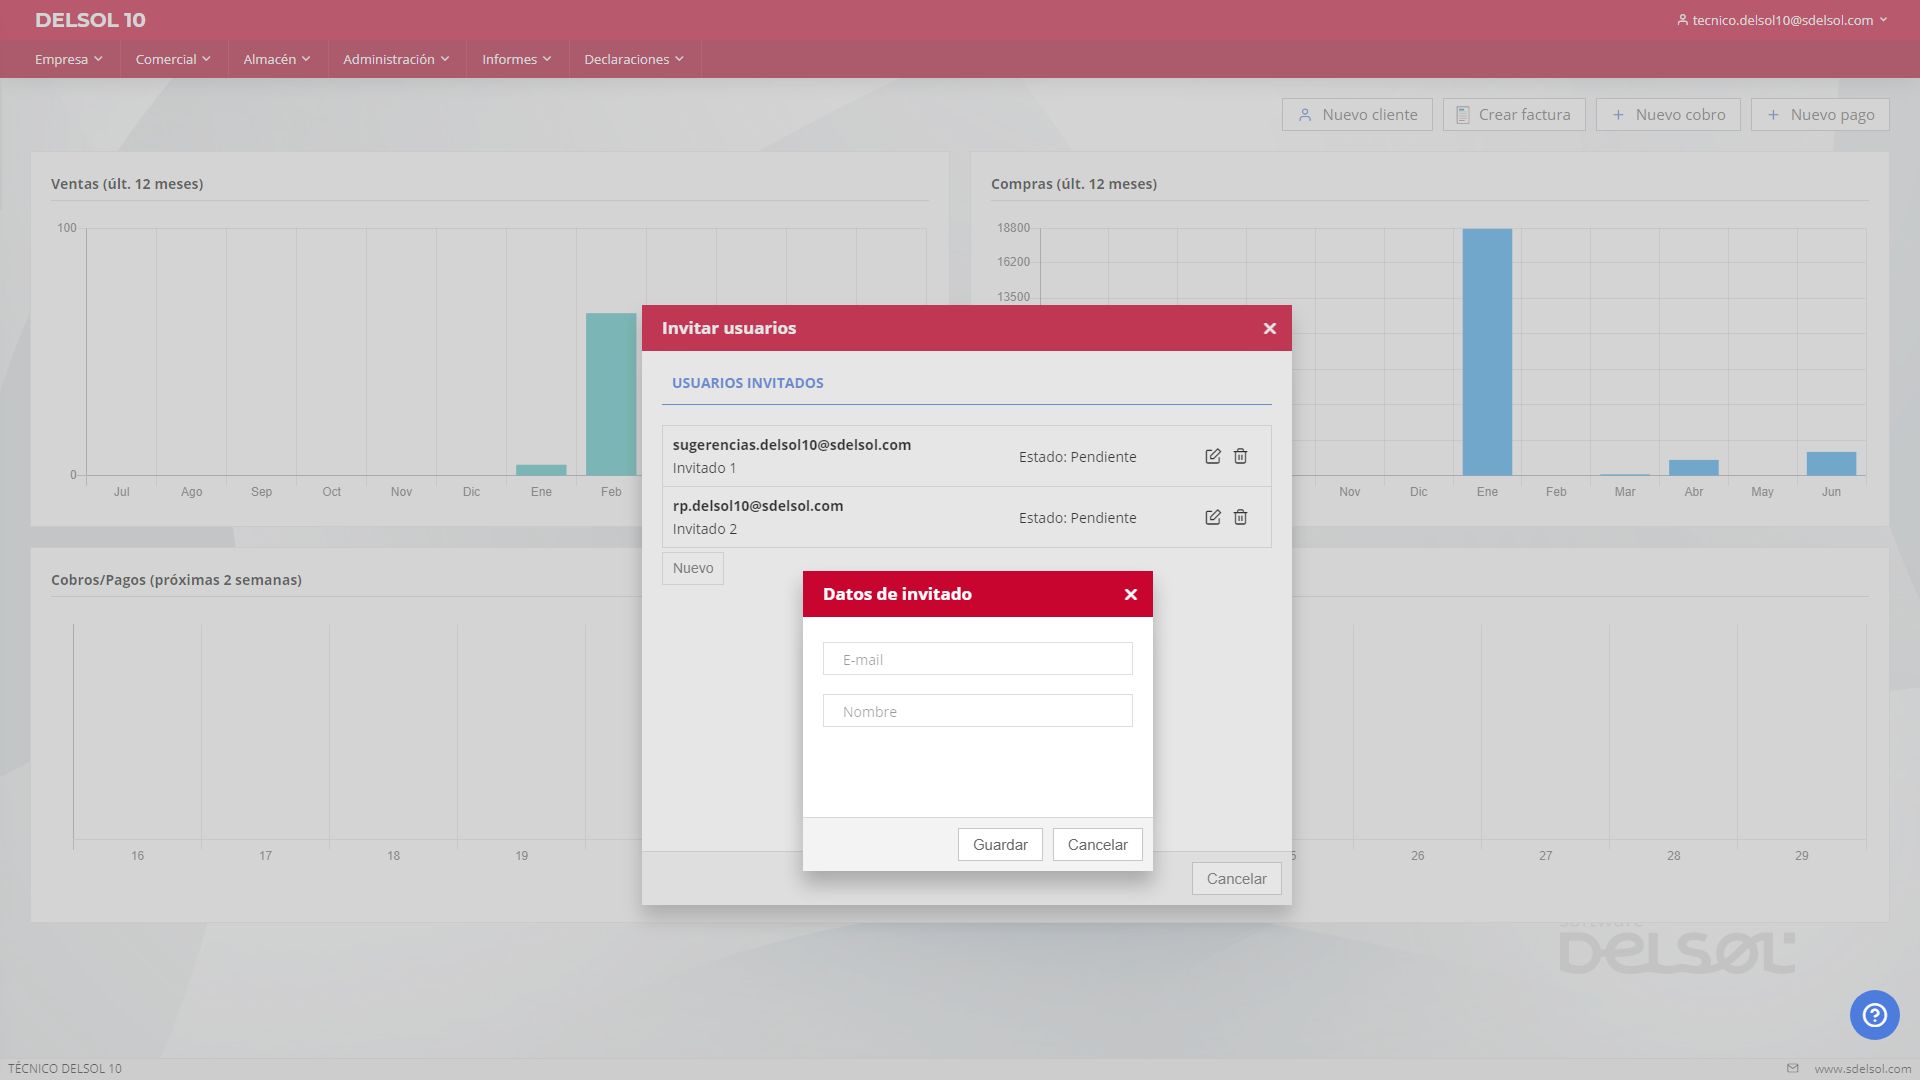1920x1080 pixels.
Task: Open the Almacén menu
Action: pos(276,59)
